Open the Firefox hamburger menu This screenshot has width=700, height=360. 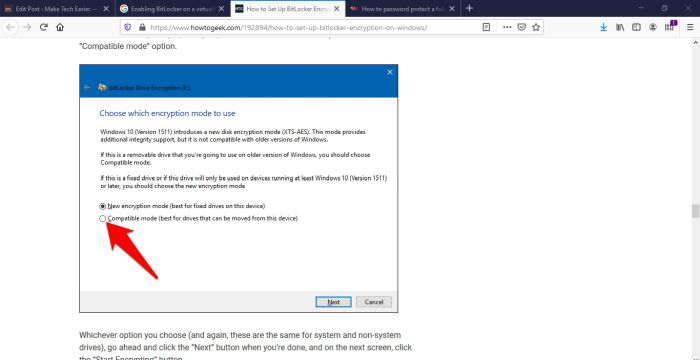point(690,27)
